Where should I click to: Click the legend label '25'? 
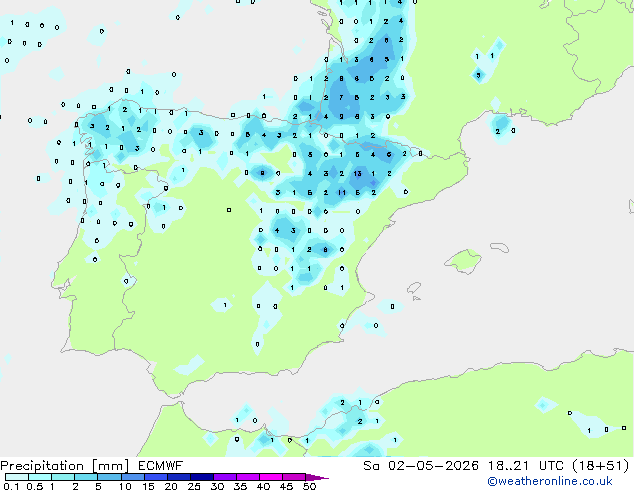click(194, 486)
